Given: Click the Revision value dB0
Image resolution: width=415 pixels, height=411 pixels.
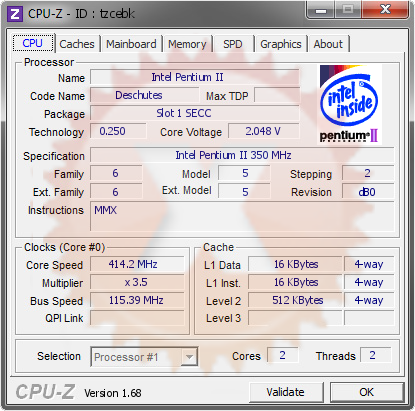Looking at the screenshot, I should [x=368, y=192].
